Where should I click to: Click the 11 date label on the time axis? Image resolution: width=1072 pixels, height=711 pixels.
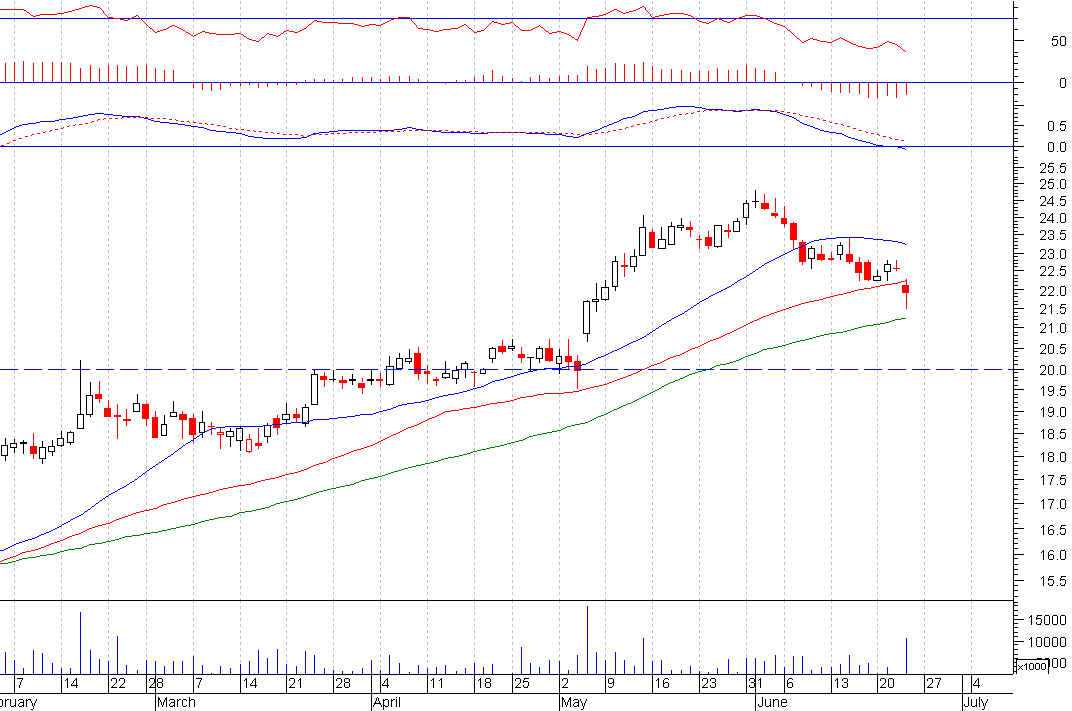pos(436,683)
